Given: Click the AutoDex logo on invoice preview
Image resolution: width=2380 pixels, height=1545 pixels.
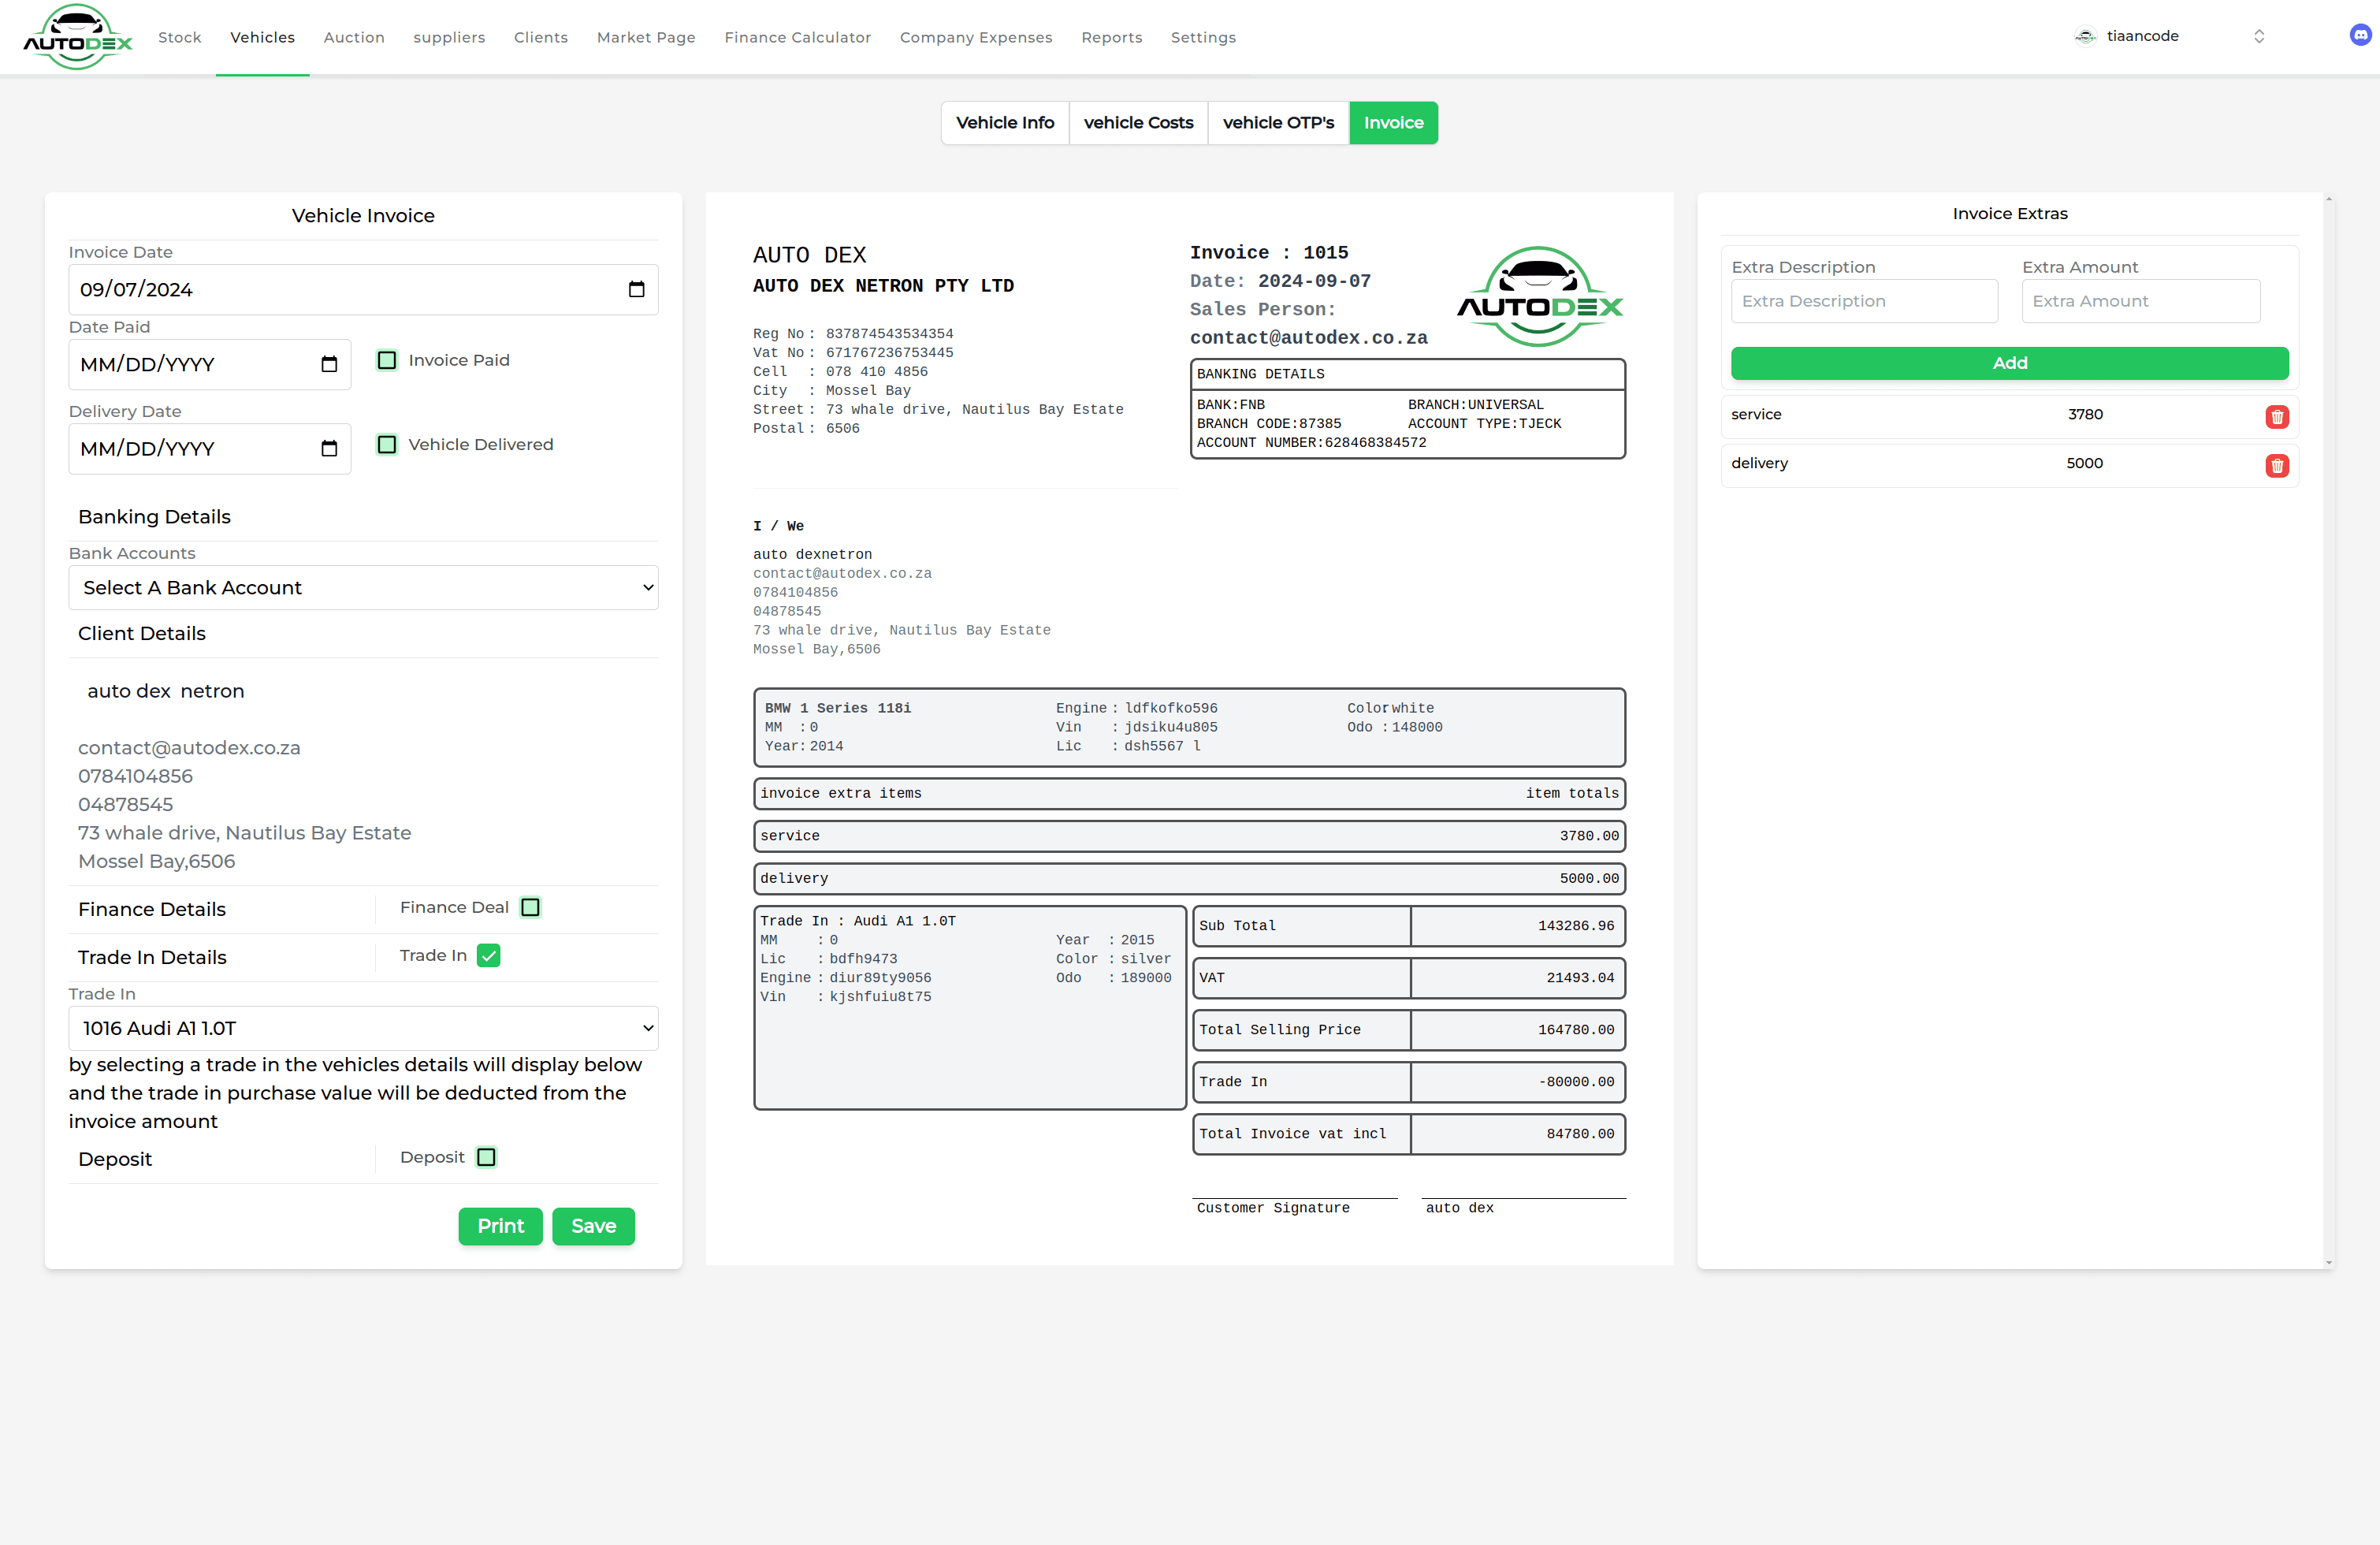Looking at the screenshot, I should (1539, 297).
